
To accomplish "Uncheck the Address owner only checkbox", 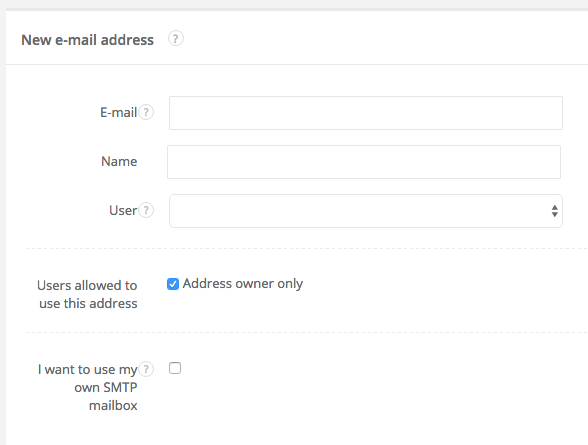I will click(173, 284).
